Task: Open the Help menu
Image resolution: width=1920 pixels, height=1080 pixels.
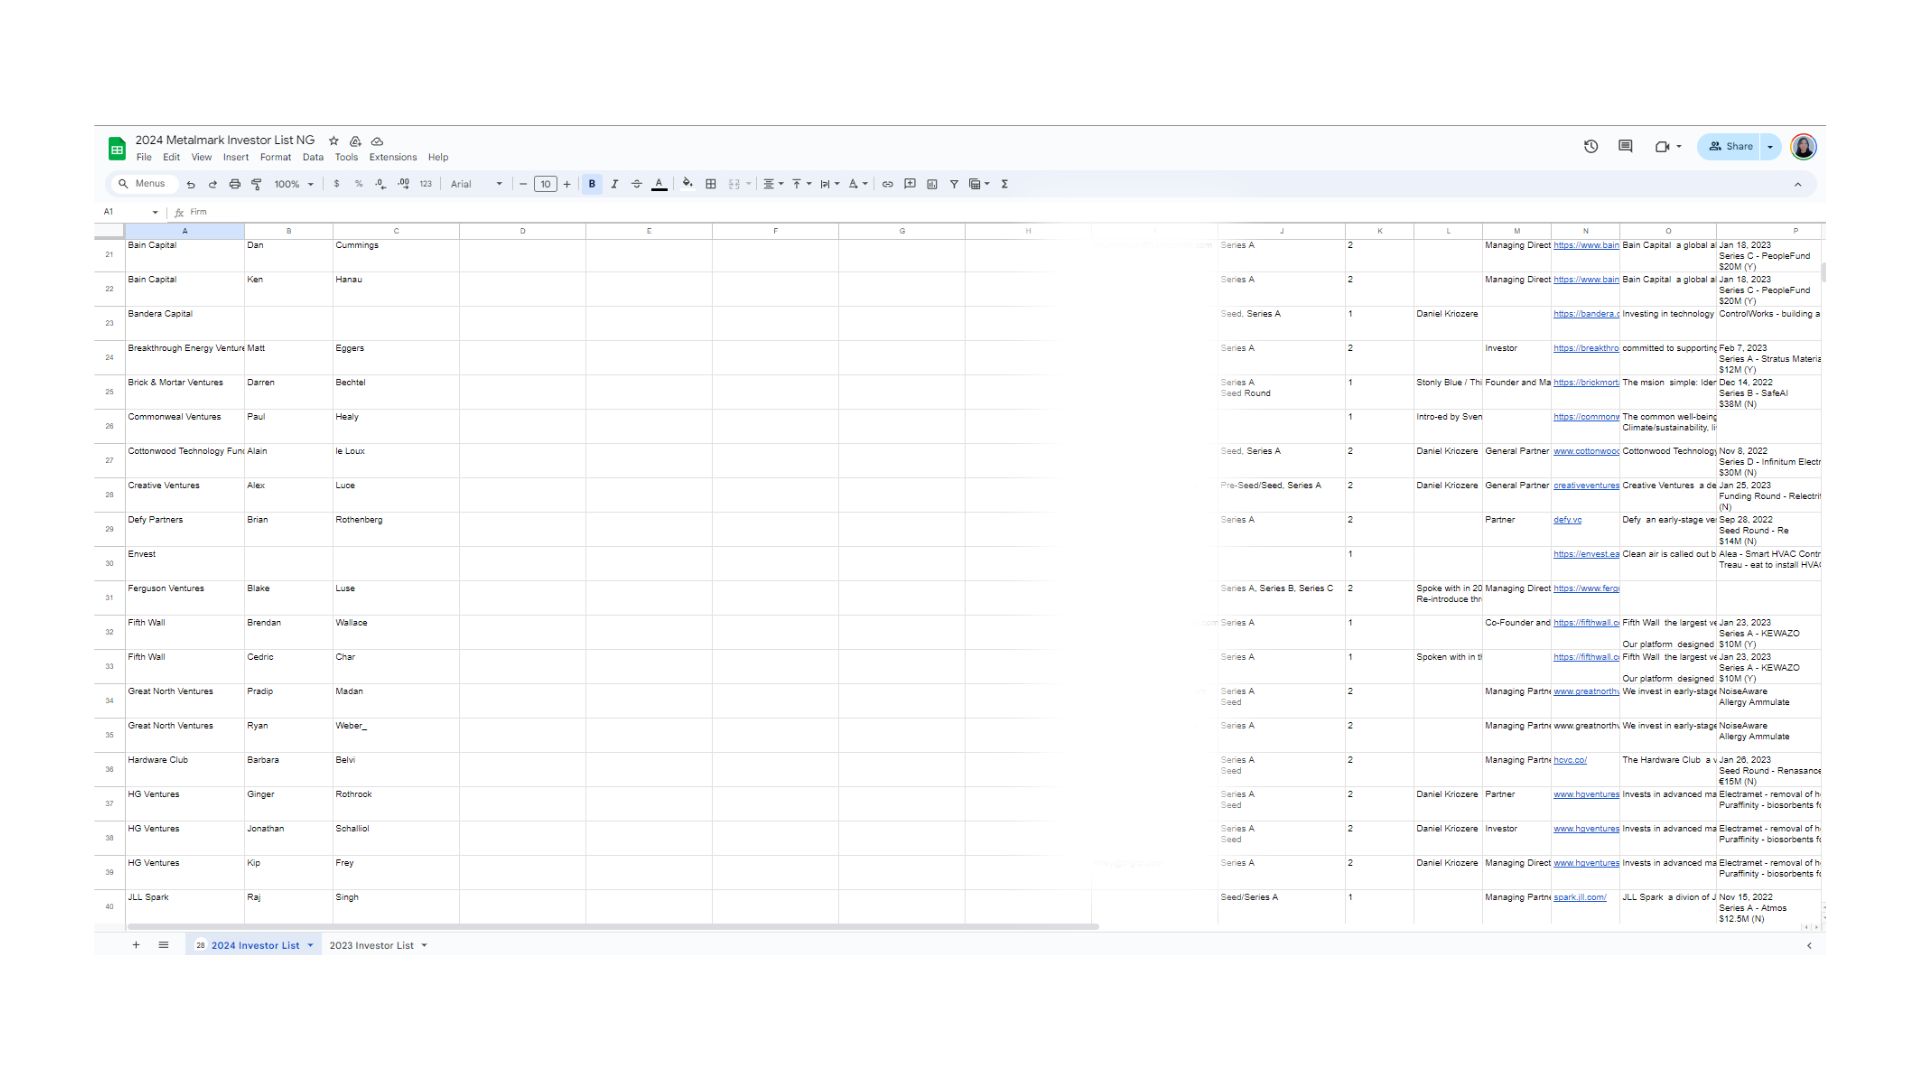Action: point(438,158)
